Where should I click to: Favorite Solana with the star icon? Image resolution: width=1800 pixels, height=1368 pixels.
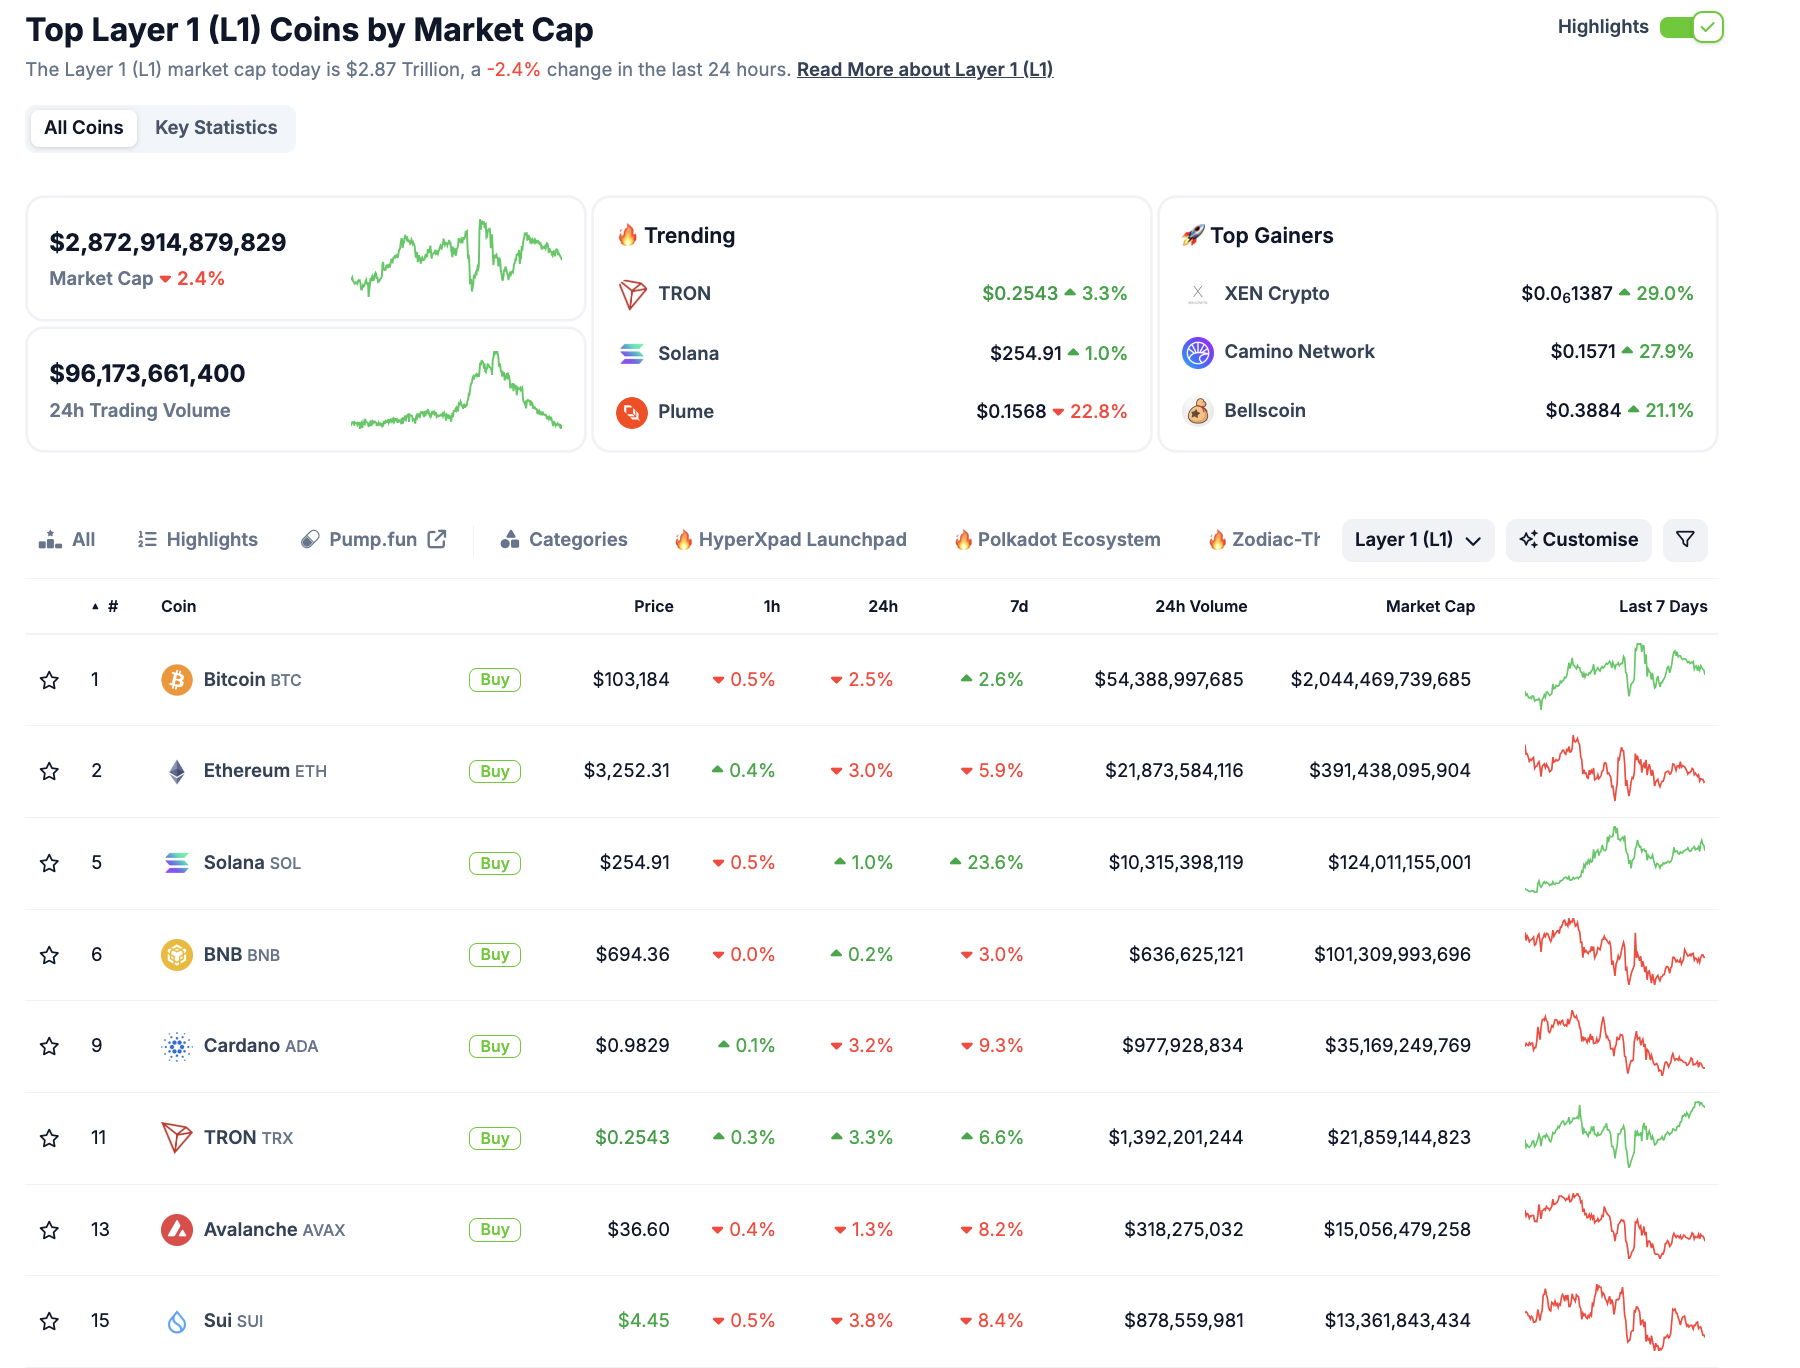pos(49,863)
